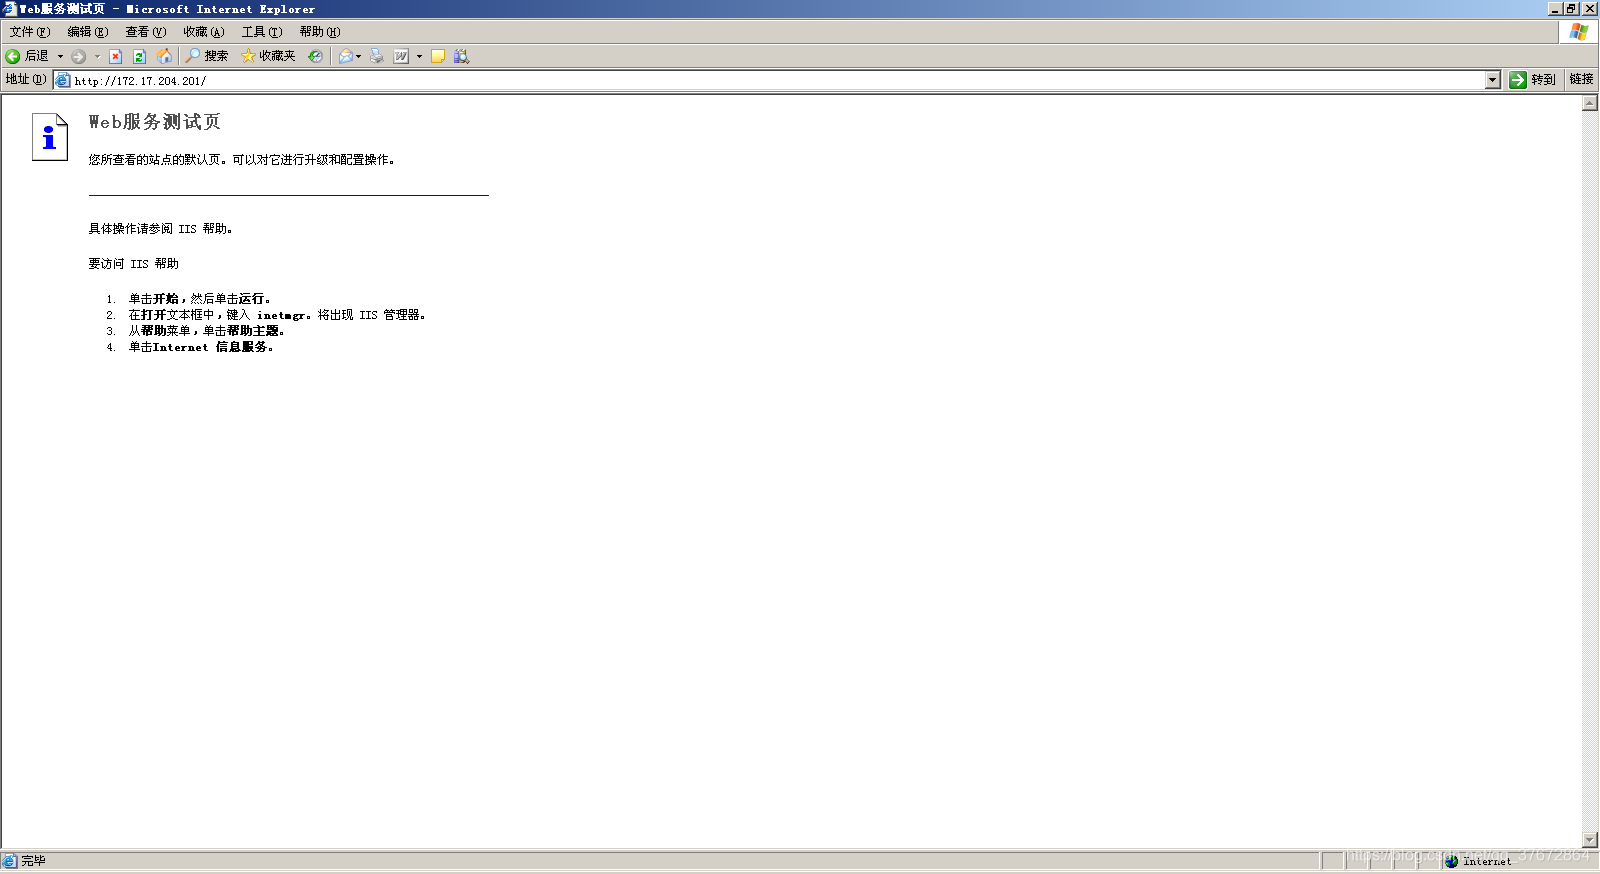Click the text '具体操作请参阅 IIS 帮助'
Image resolution: width=1600 pixels, height=874 pixels.
click(x=160, y=229)
